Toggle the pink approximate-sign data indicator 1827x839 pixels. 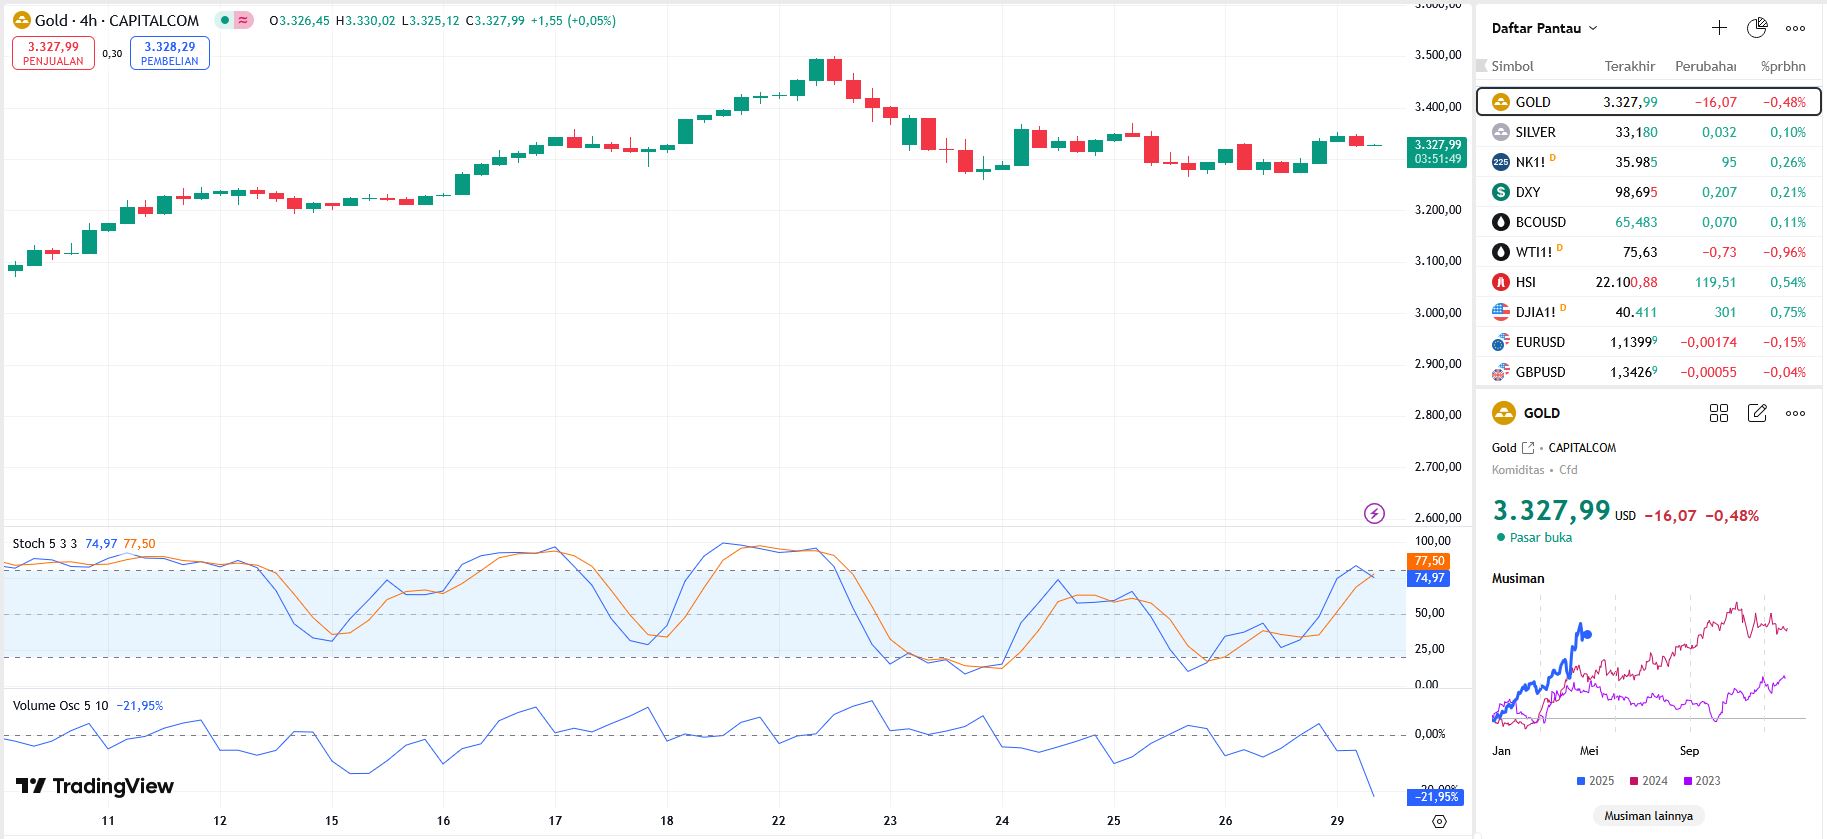coord(243,20)
